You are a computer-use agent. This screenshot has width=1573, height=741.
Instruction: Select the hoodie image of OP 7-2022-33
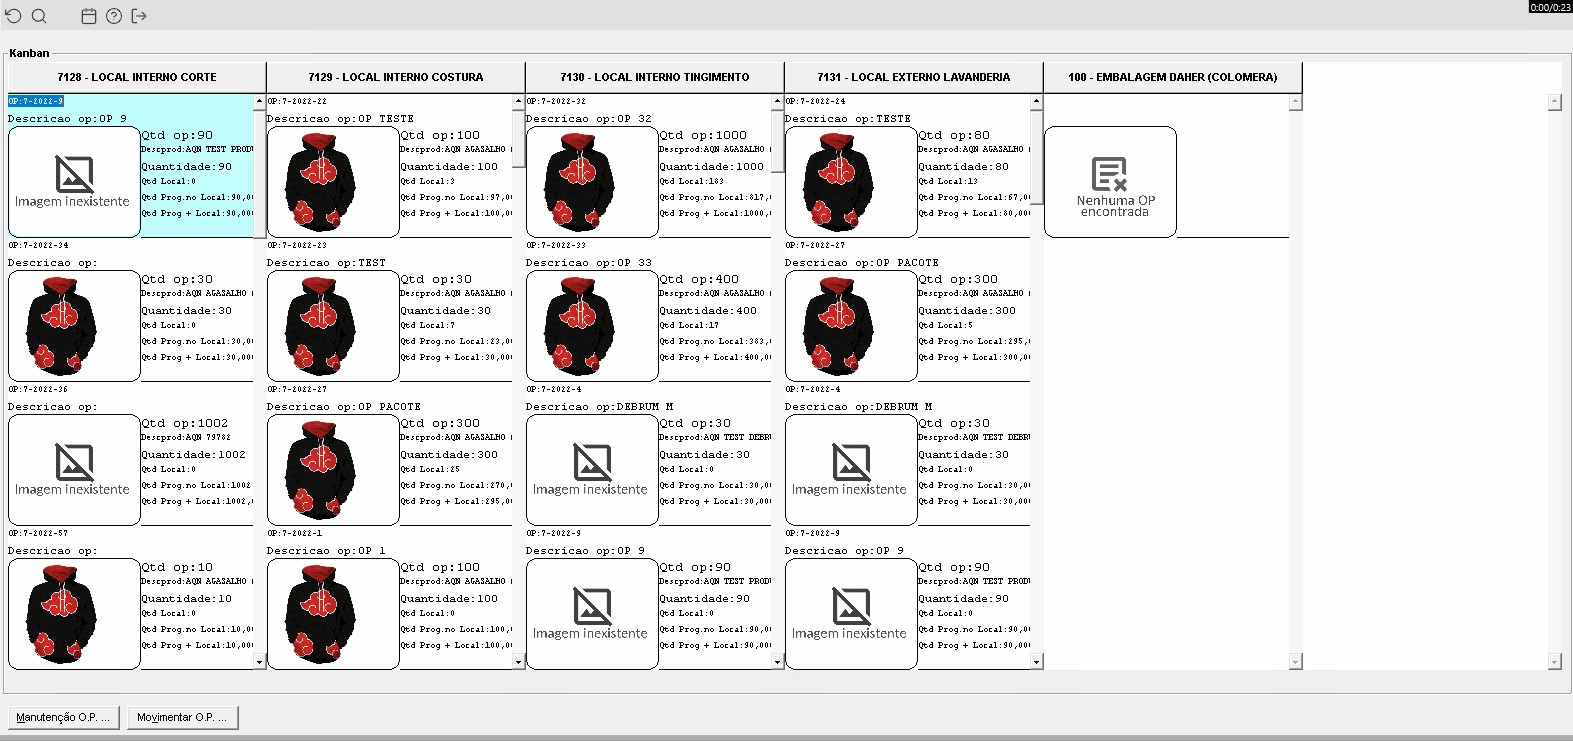click(592, 326)
